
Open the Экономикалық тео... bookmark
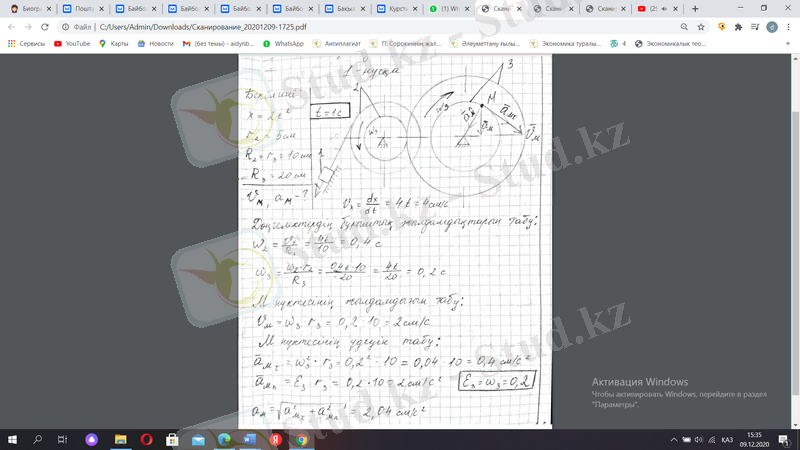[670, 44]
